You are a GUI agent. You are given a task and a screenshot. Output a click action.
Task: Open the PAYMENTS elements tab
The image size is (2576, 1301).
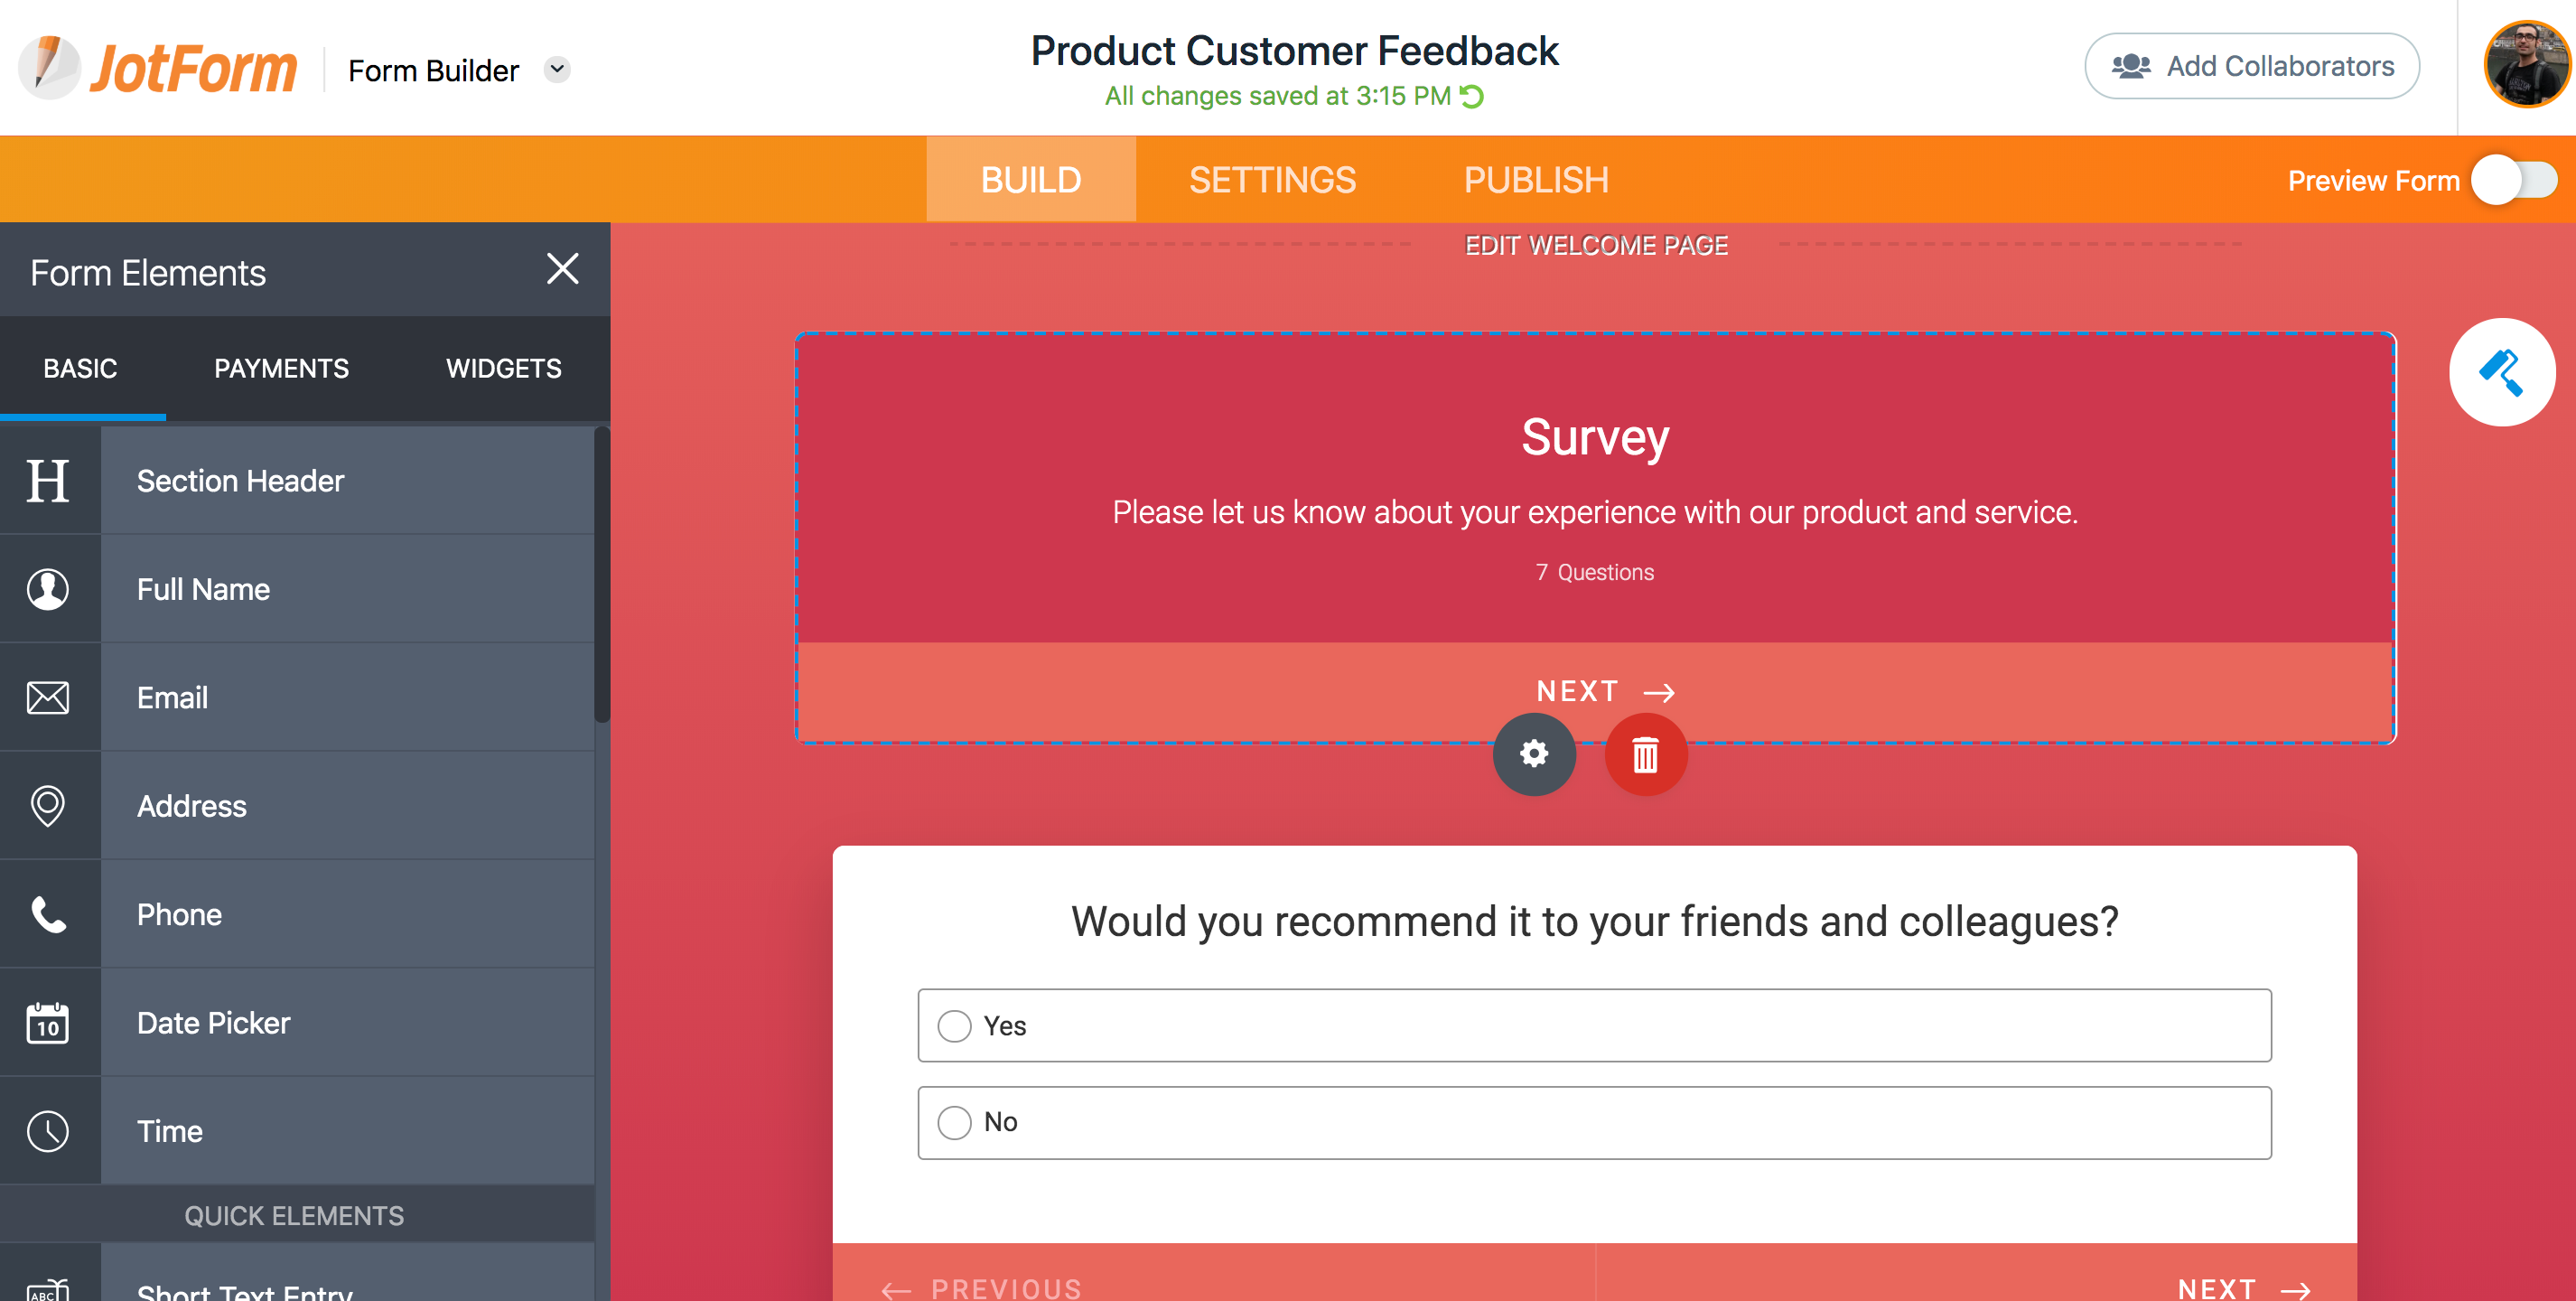click(x=281, y=368)
